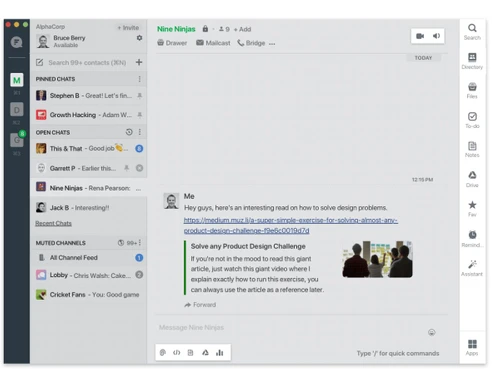
Task: Start a video call with camera icon
Action: tap(420, 36)
